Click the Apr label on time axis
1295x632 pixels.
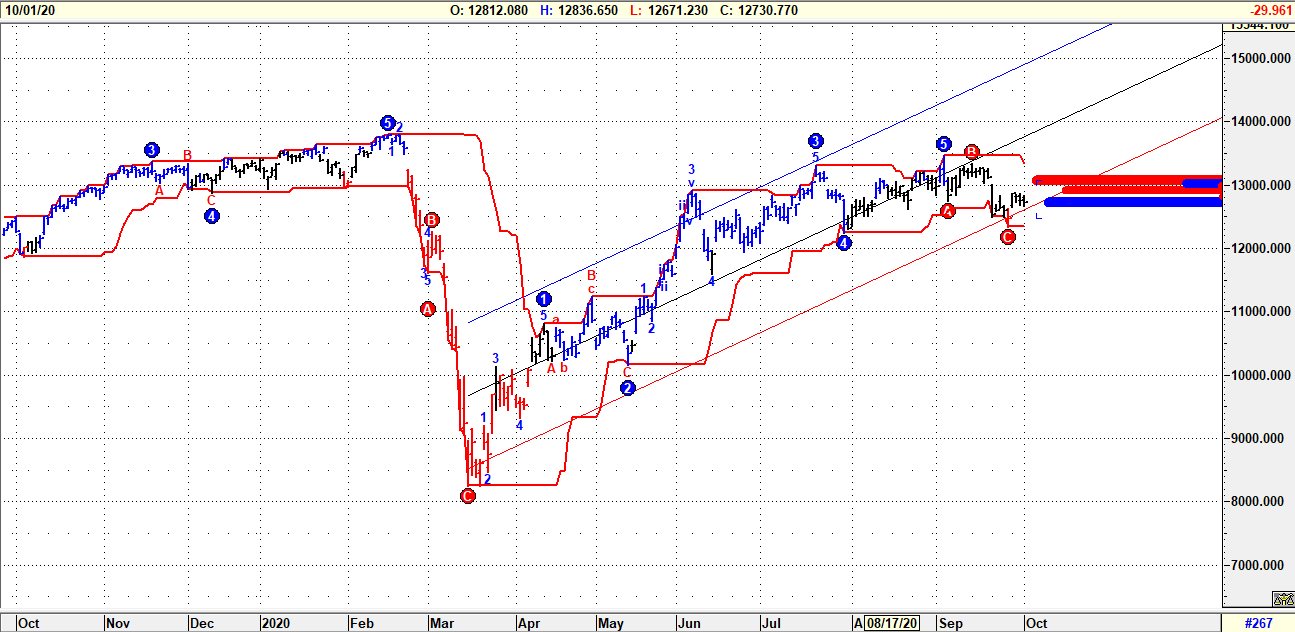tap(529, 623)
